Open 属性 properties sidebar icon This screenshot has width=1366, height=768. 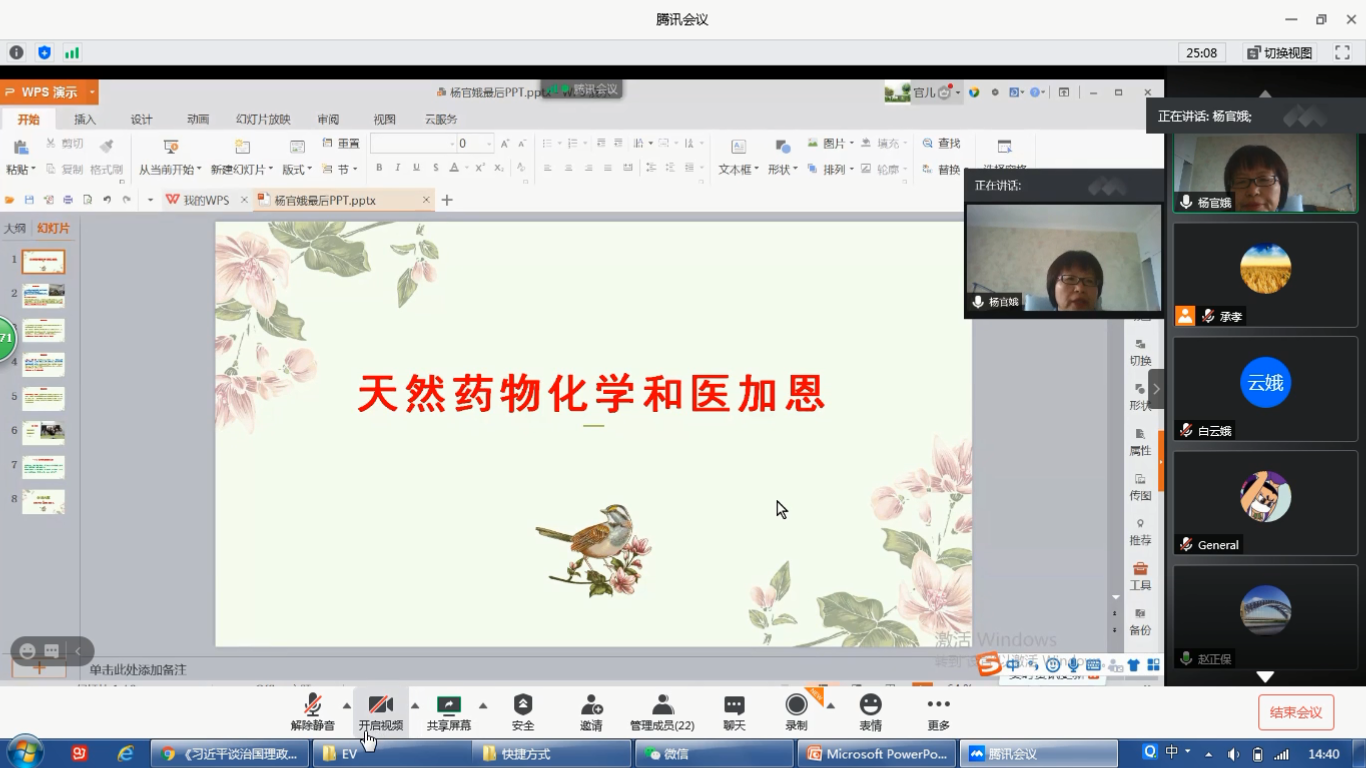1140,442
